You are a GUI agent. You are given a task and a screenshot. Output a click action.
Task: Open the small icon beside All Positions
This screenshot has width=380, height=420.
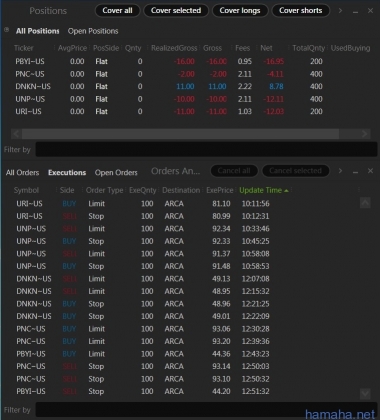click(6, 30)
